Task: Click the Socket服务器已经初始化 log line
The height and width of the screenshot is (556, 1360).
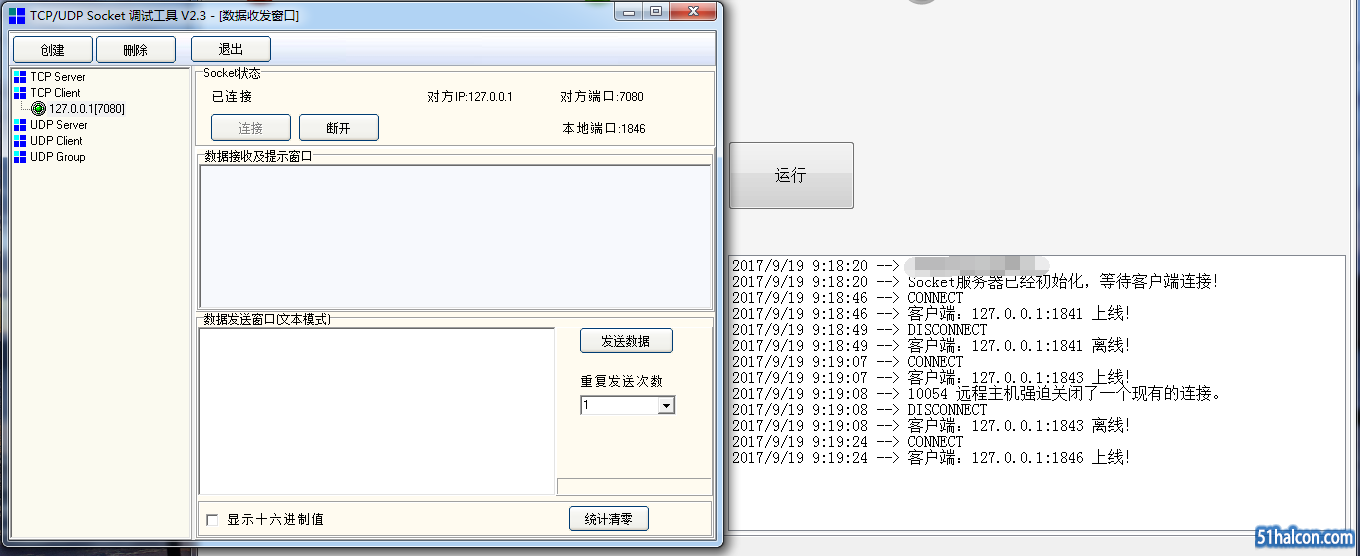Action: [975, 282]
